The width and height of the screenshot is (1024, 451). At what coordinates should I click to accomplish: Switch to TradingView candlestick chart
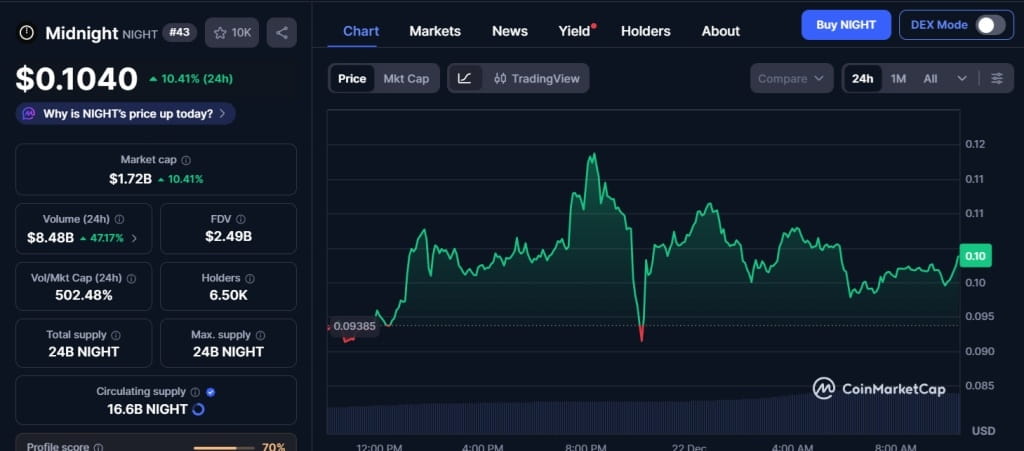(x=537, y=78)
